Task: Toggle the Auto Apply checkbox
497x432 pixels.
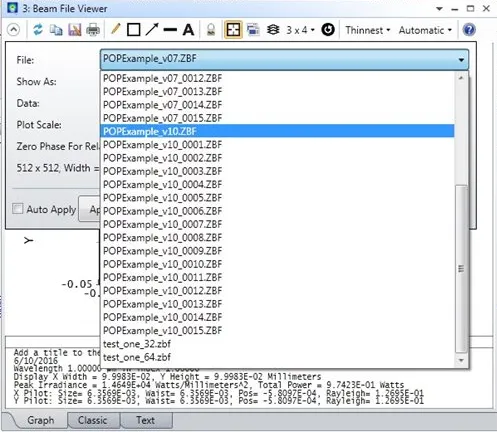Action: (x=18, y=209)
